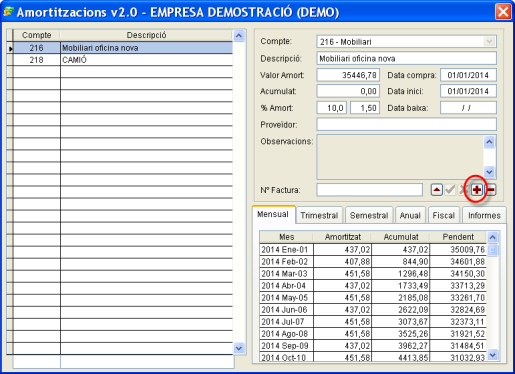515x374 pixels.
Task: Select the 2014 Mar-03 row
Action: click(373, 274)
